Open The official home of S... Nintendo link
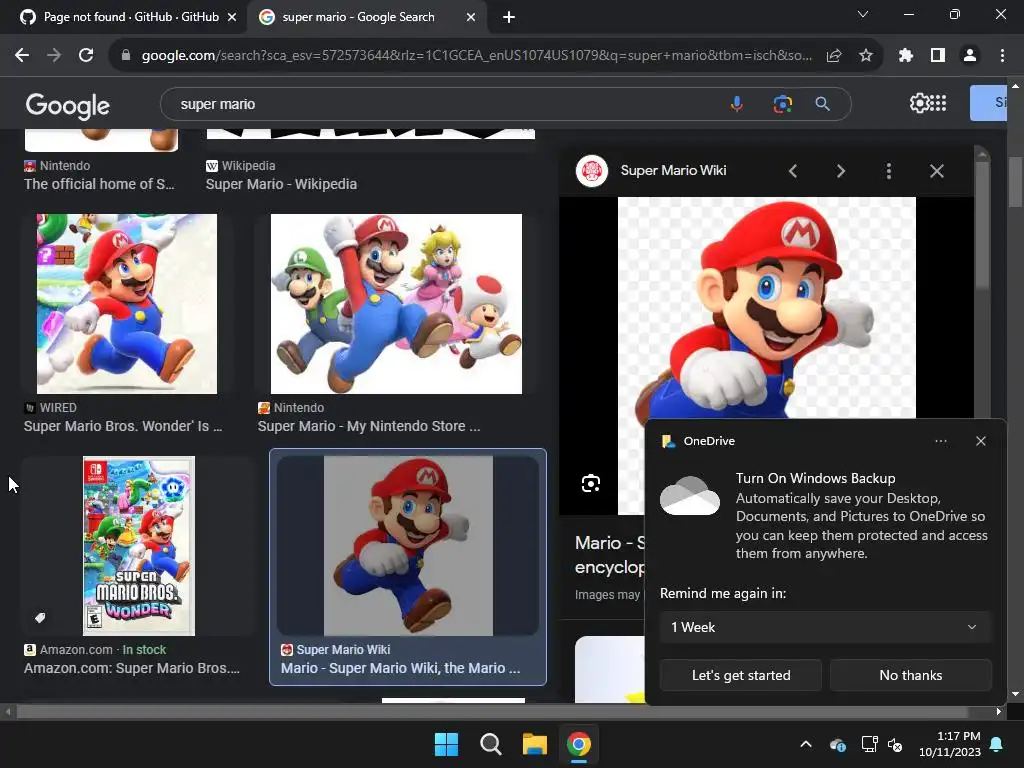Viewport: 1024px width, 768px height. [99, 184]
